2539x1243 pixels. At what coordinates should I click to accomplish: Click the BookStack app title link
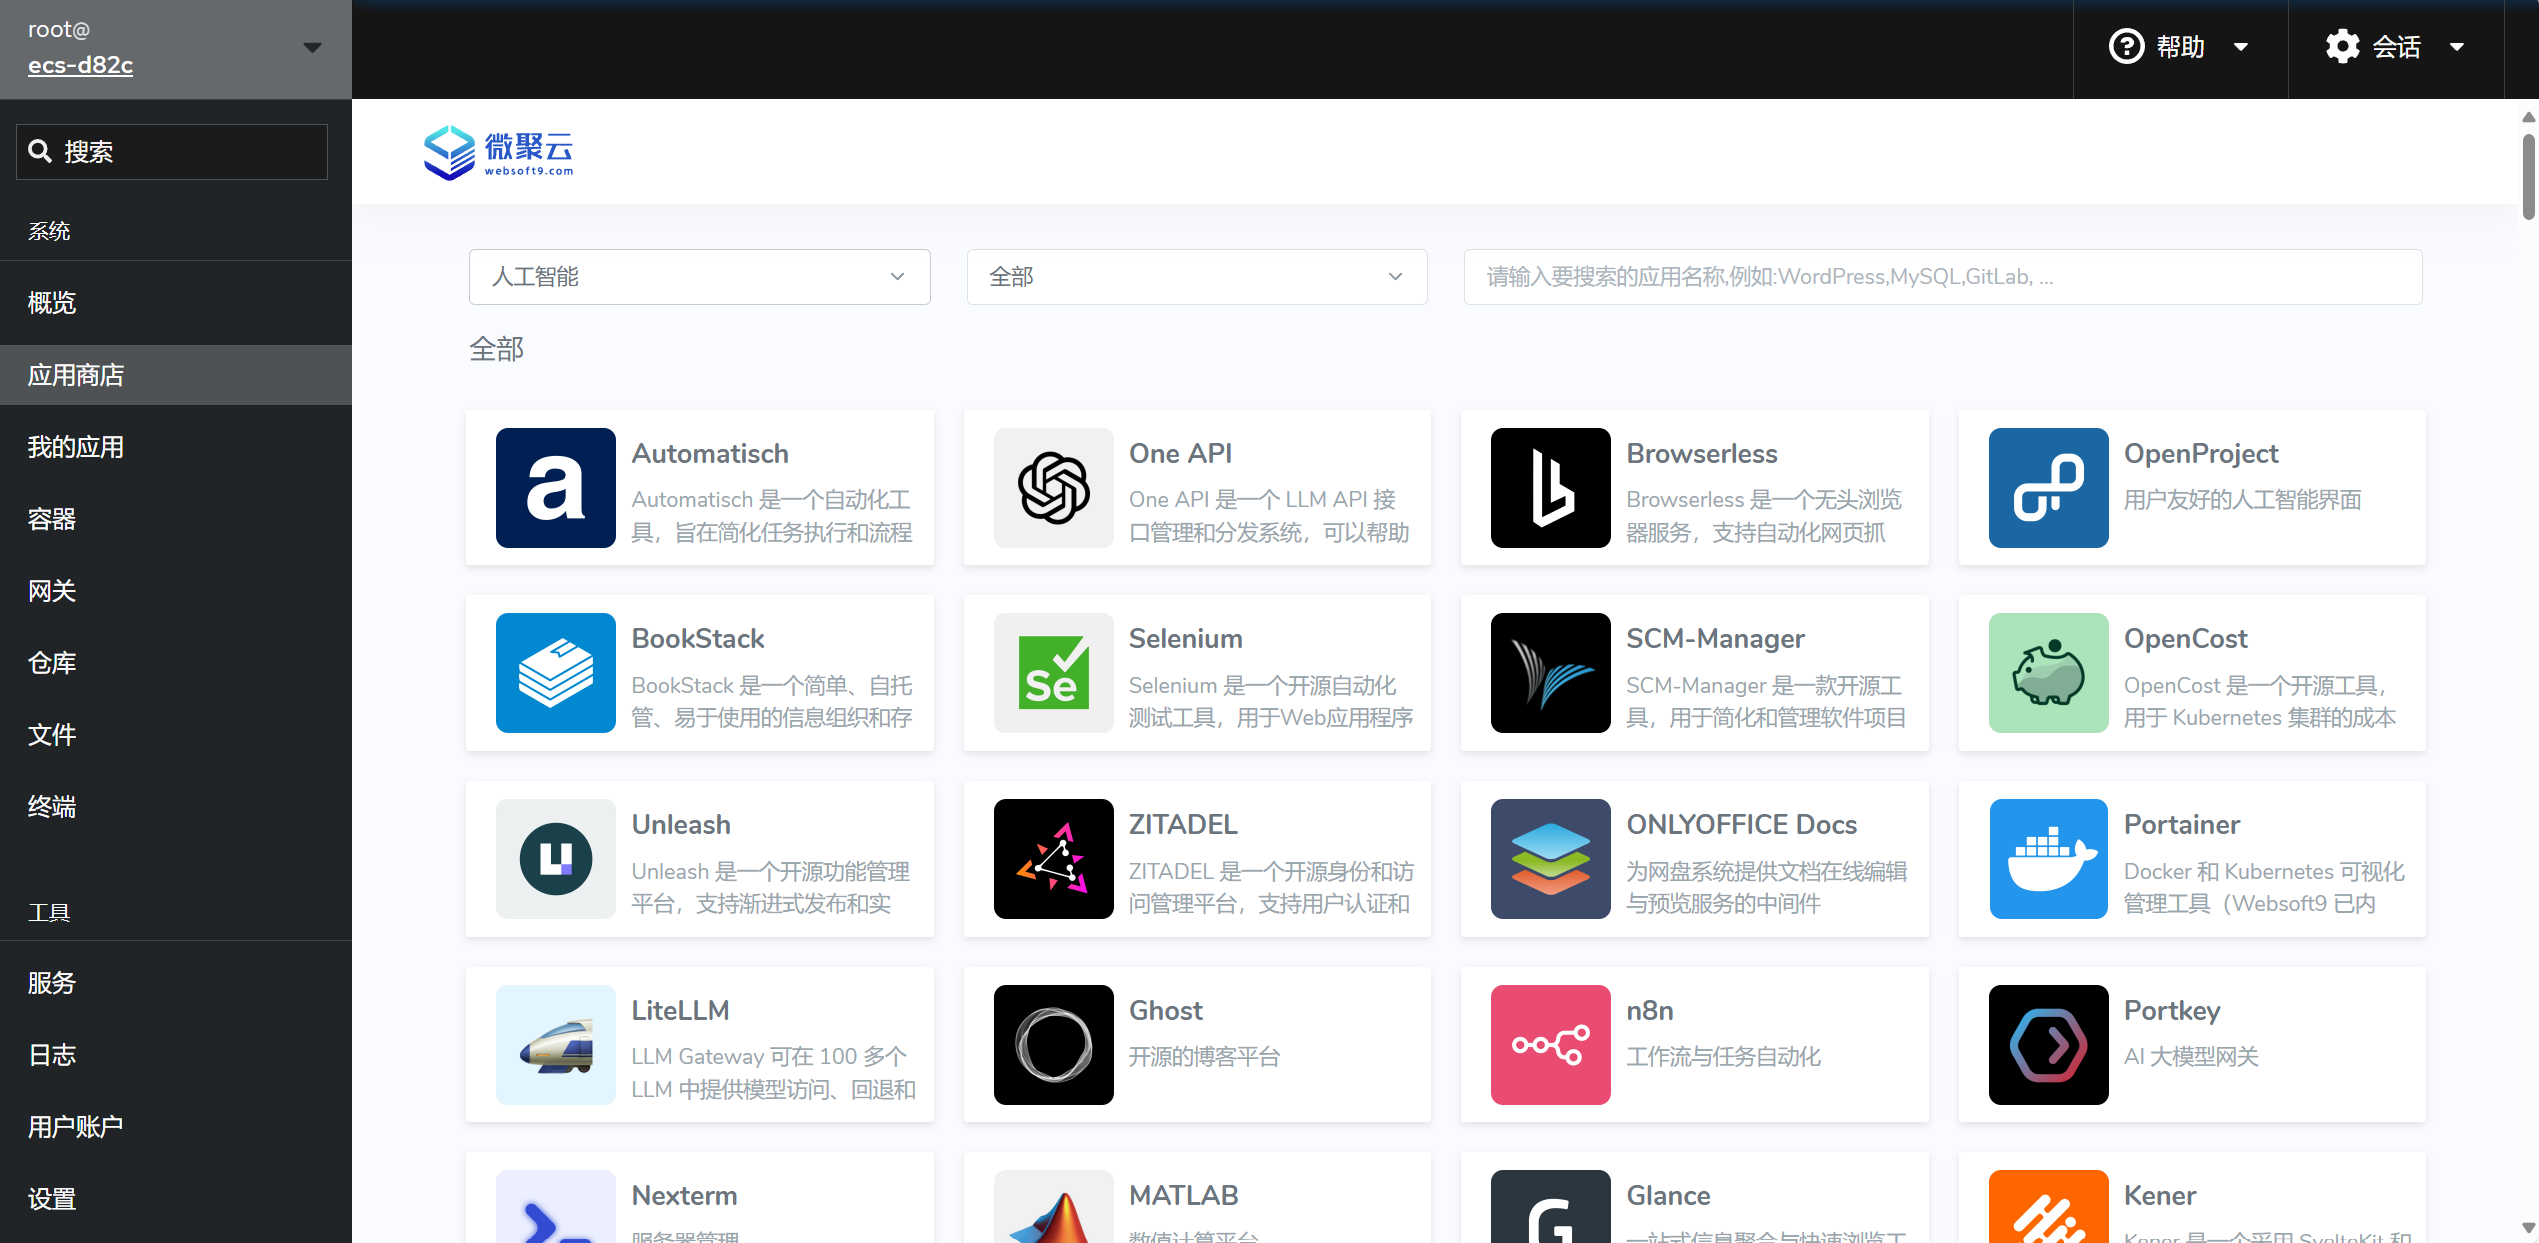(697, 638)
